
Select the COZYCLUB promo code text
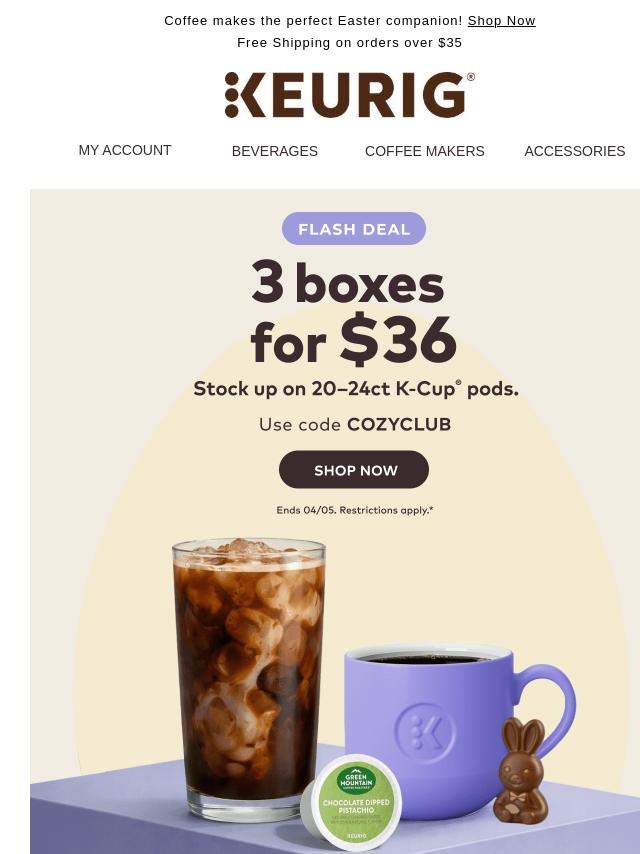399,424
